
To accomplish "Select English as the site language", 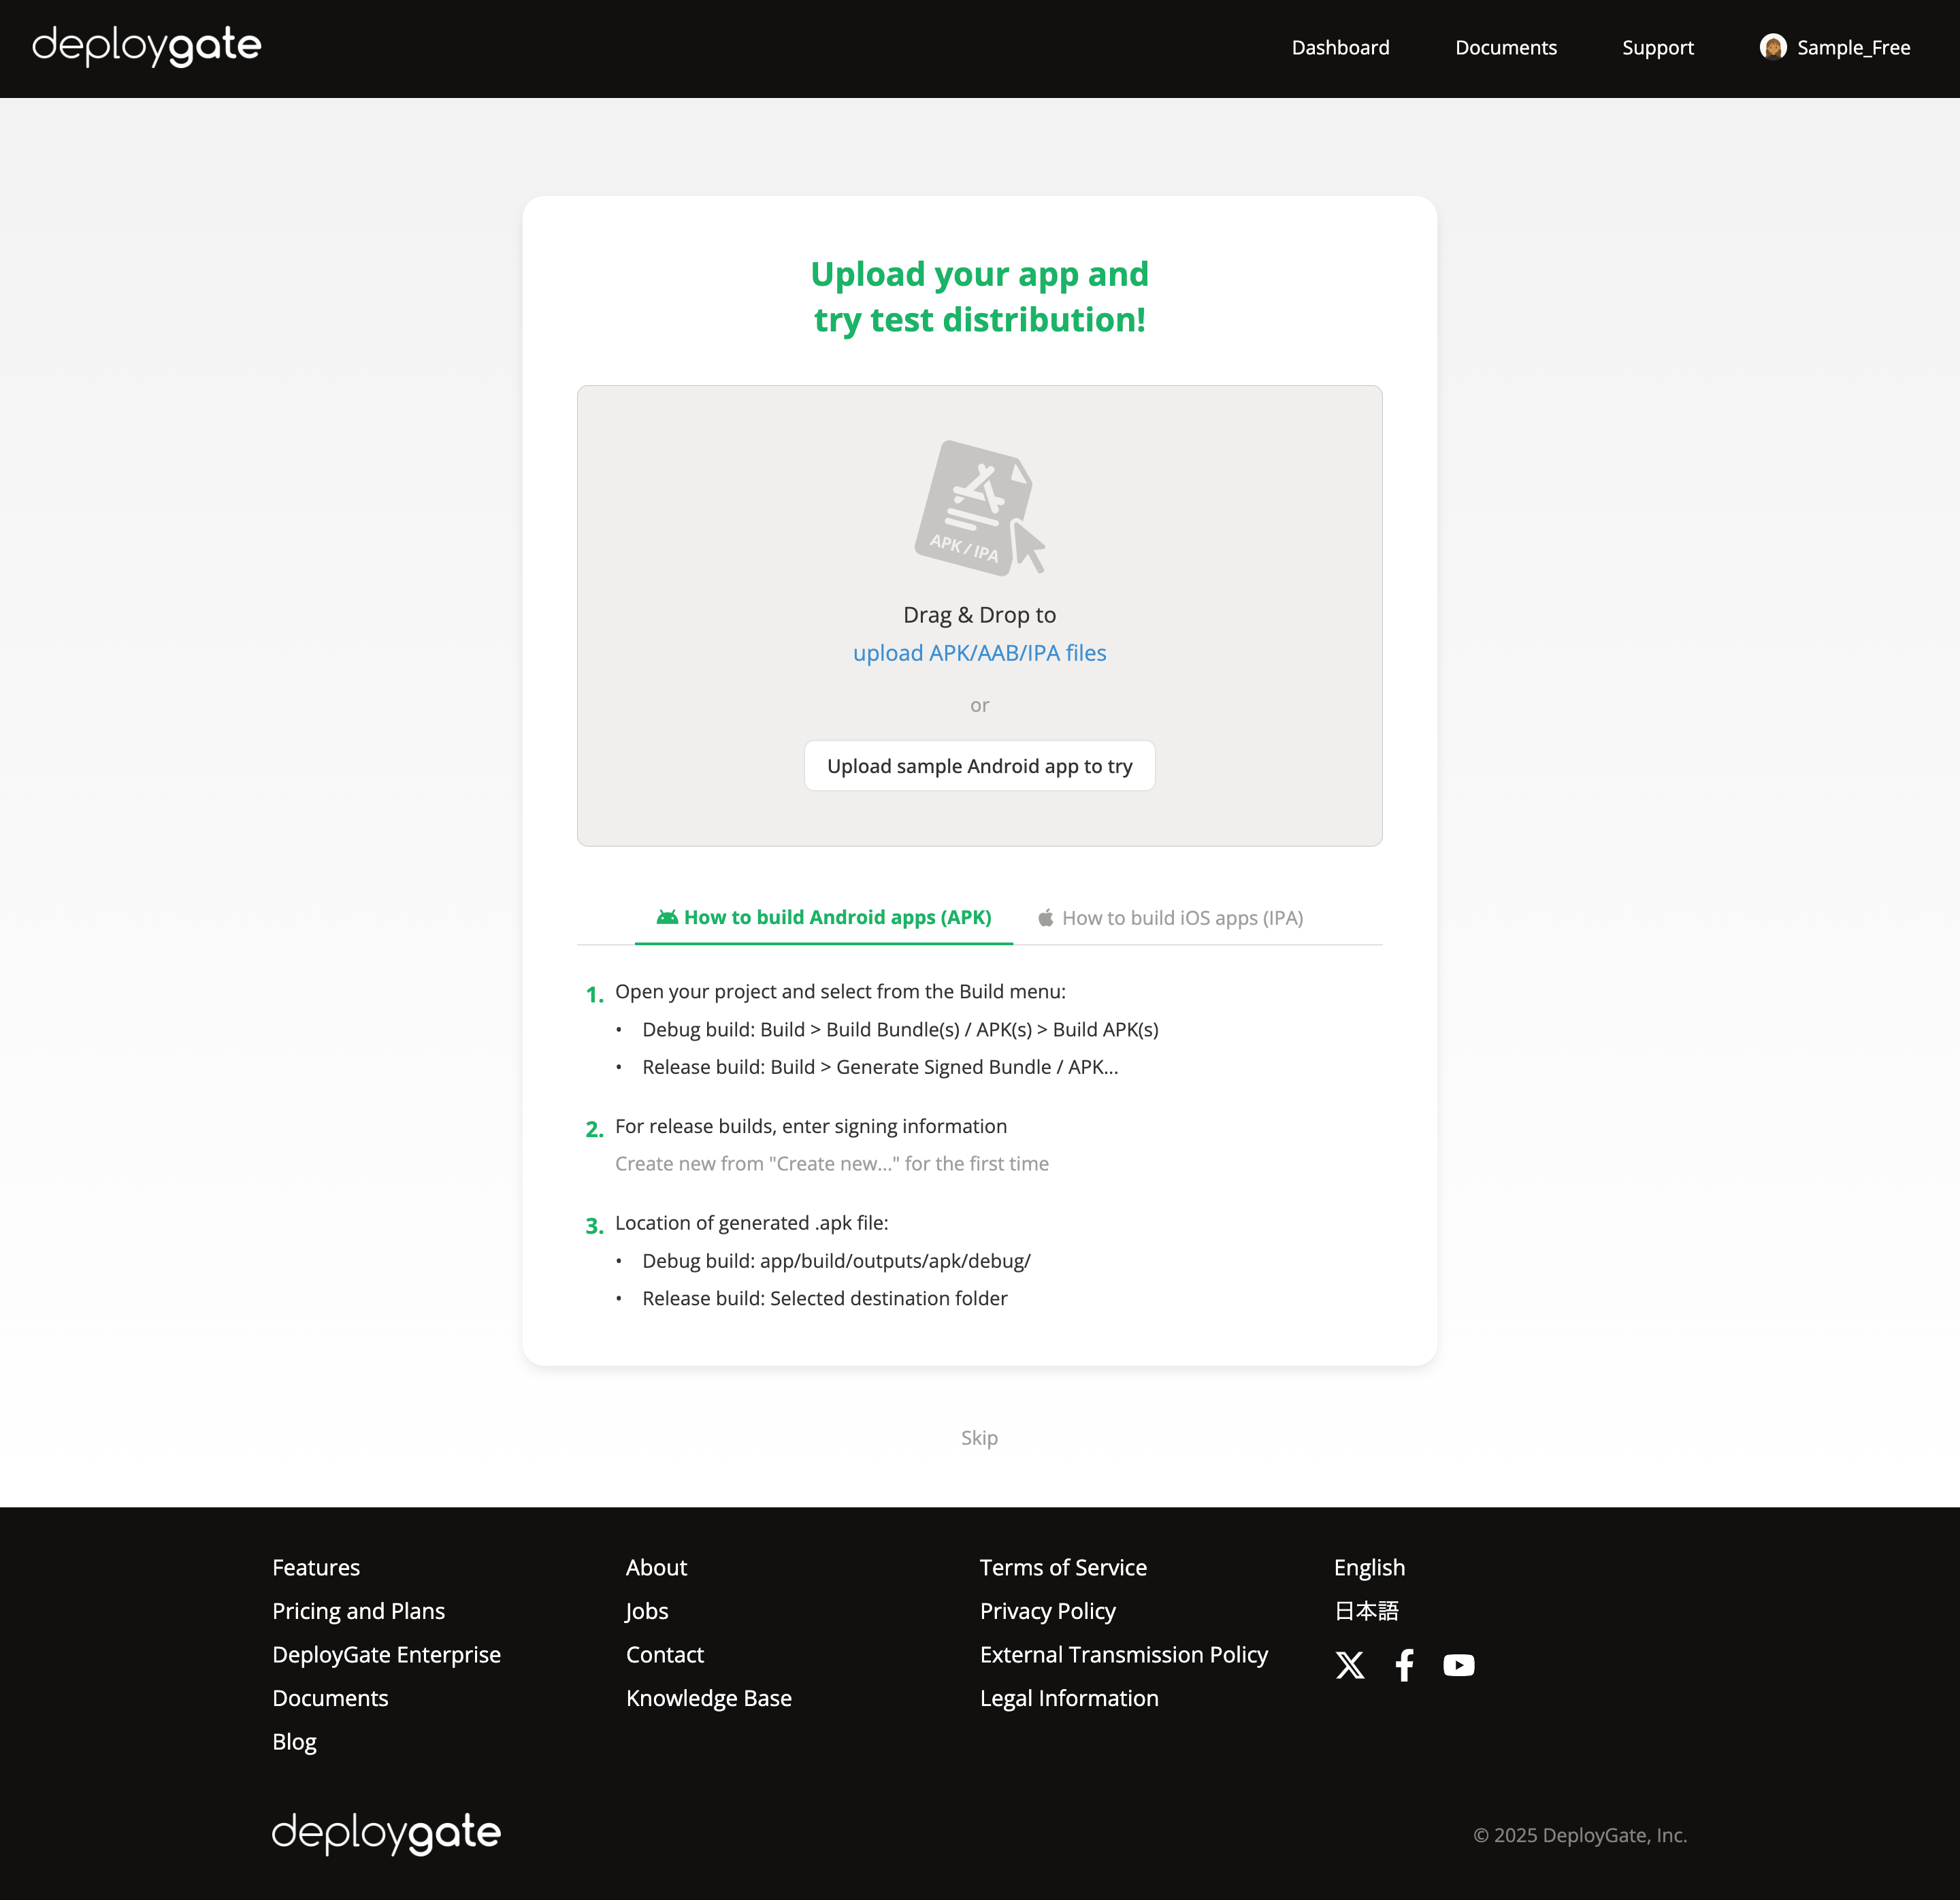I will (x=1369, y=1567).
